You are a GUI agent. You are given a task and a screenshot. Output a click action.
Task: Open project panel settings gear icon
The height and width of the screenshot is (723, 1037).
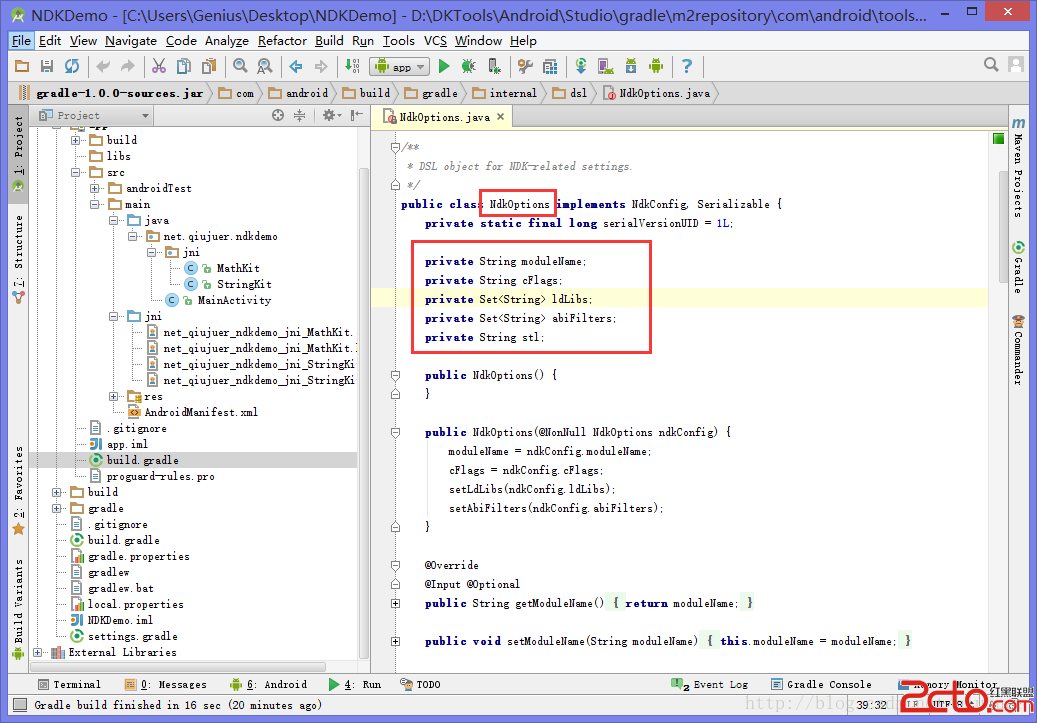(x=326, y=116)
